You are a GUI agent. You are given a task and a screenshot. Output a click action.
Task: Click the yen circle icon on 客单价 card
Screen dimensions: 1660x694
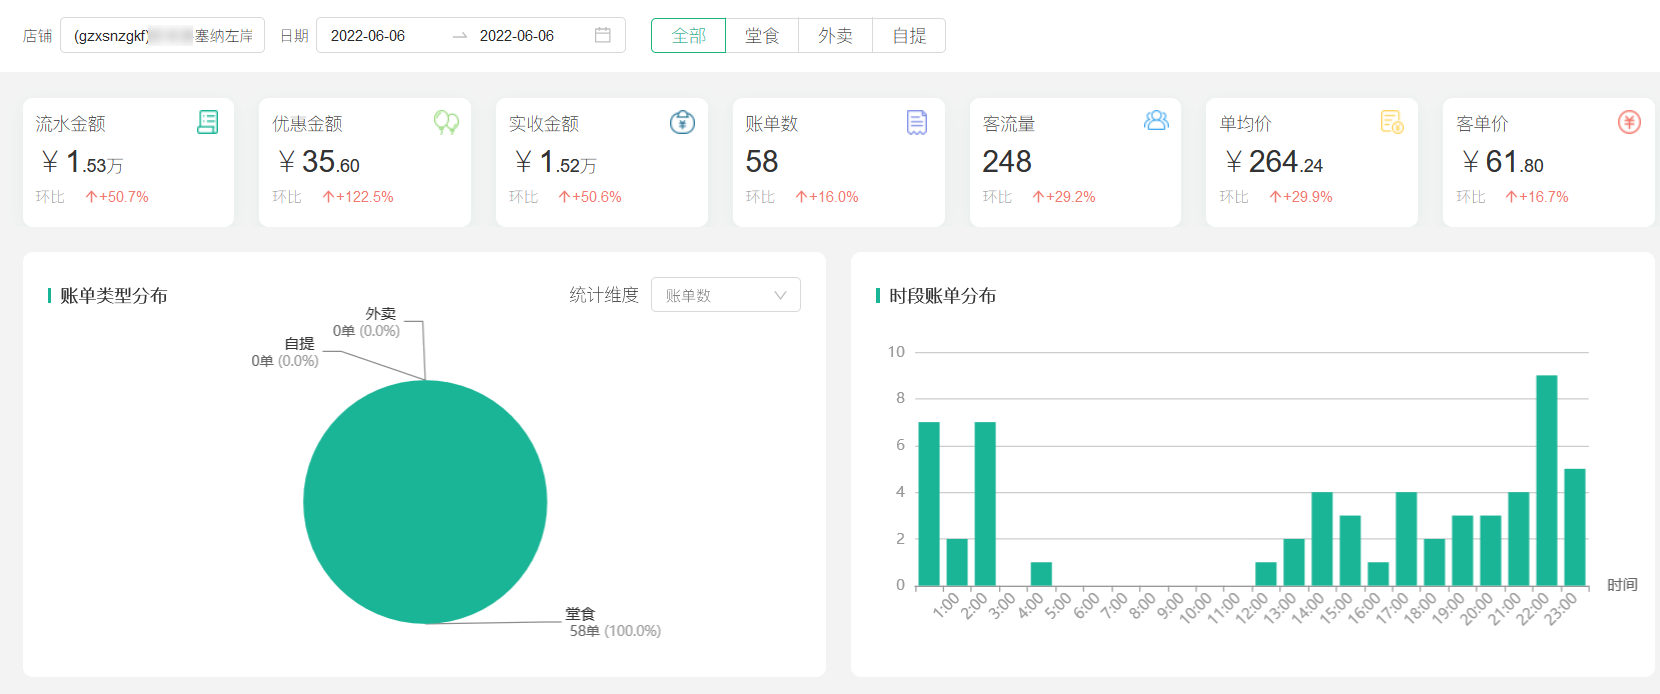pos(1629,122)
